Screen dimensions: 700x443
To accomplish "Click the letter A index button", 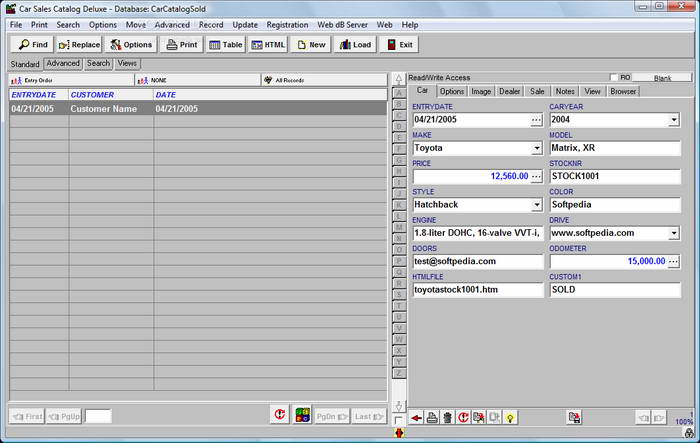I will point(399,93).
